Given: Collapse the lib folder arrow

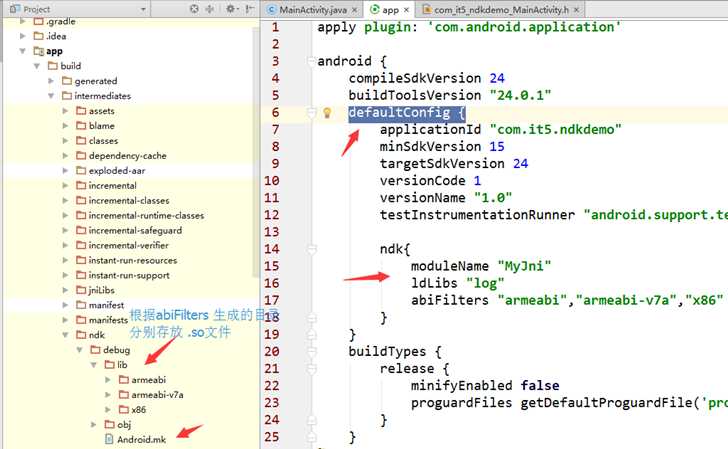Looking at the screenshot, I should pos(93,364).
